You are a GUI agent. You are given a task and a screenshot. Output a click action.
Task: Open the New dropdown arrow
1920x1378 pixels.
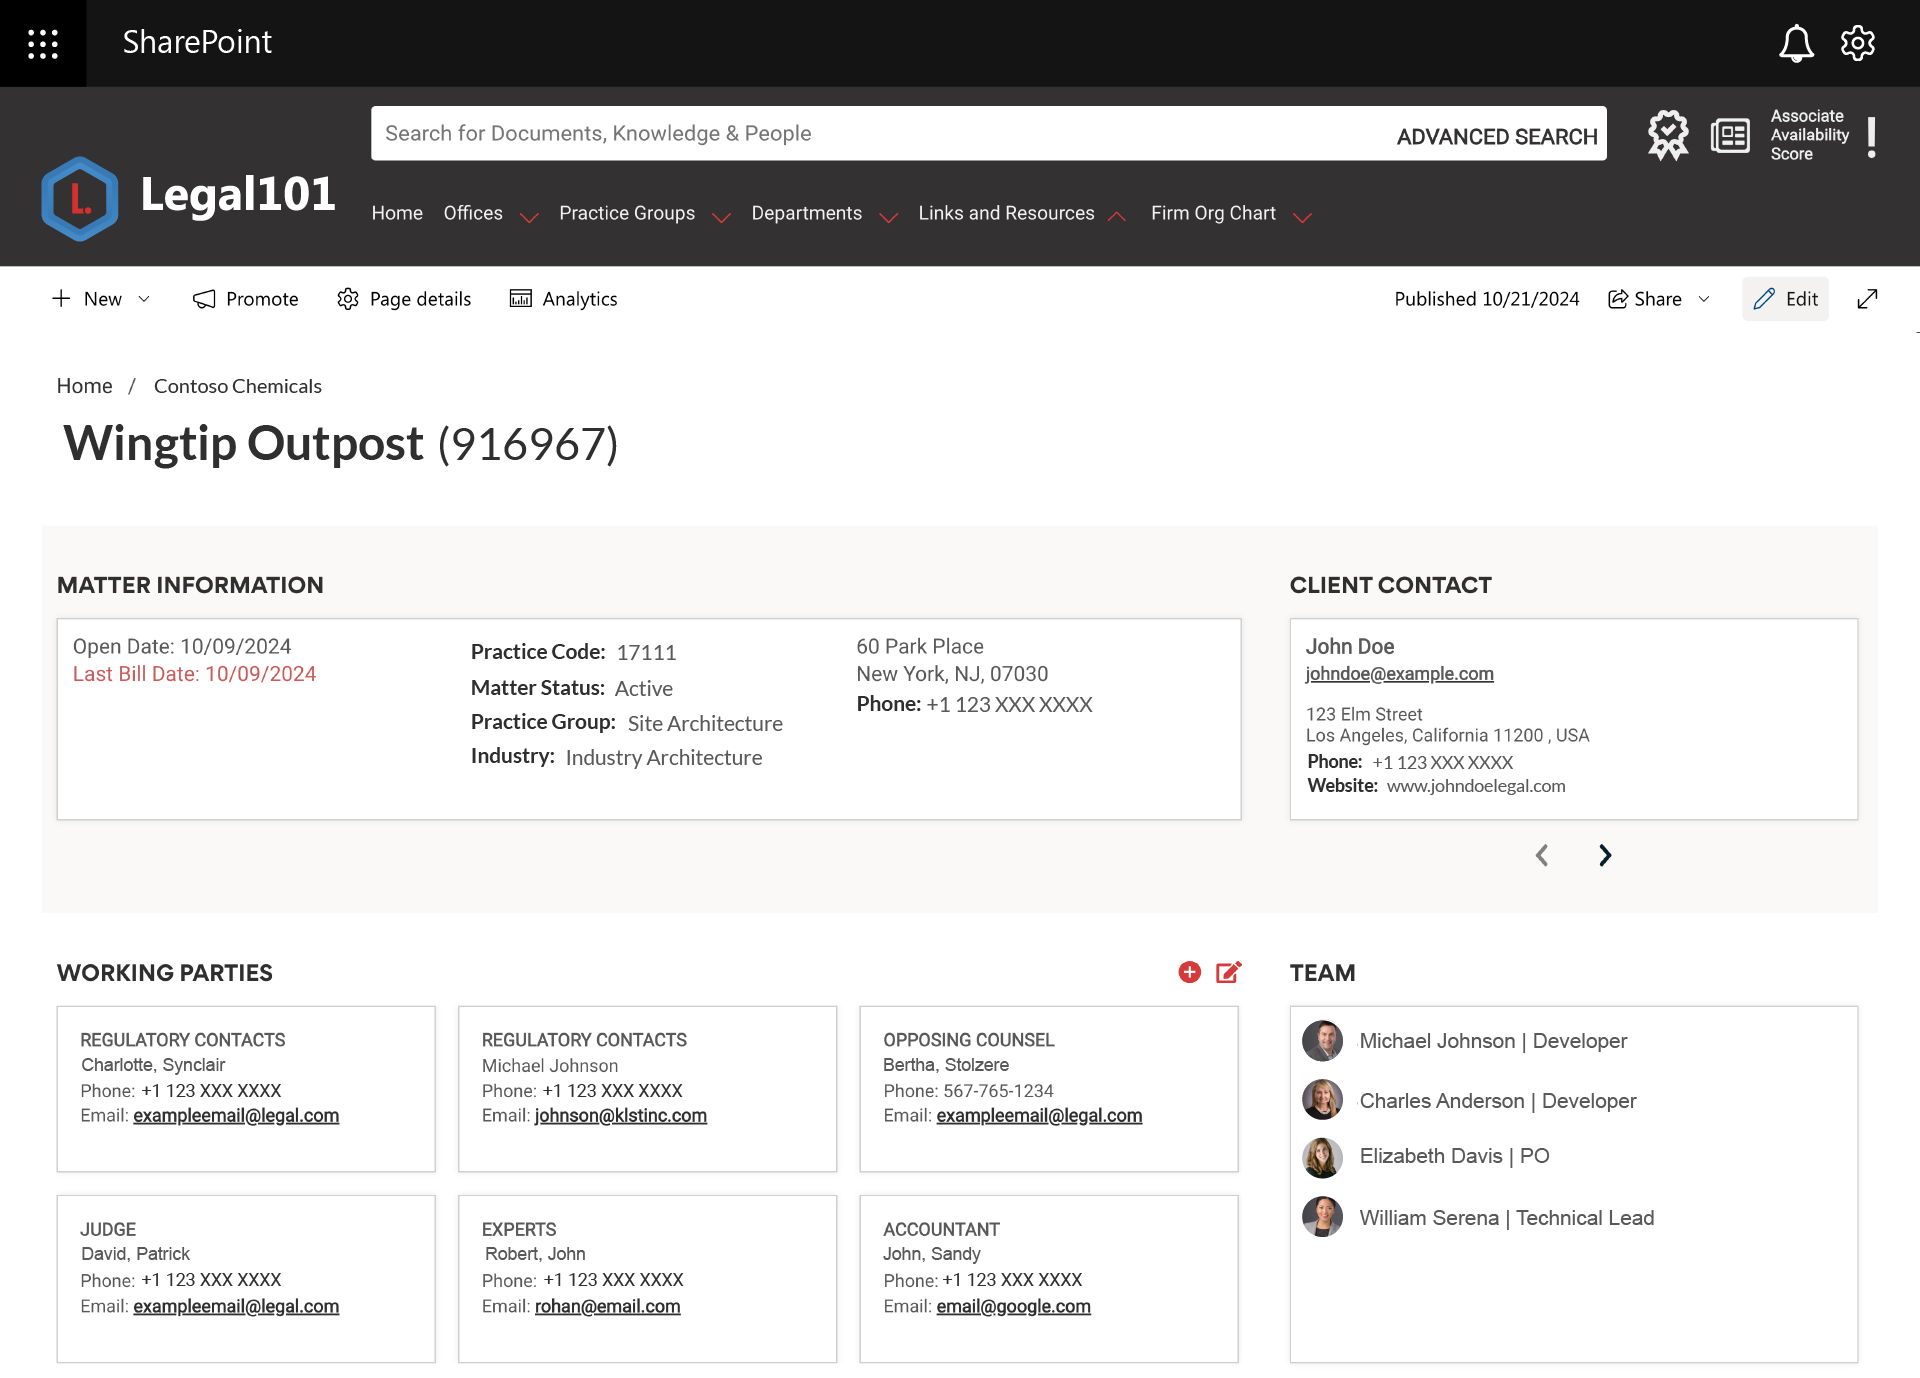(144, 299)
